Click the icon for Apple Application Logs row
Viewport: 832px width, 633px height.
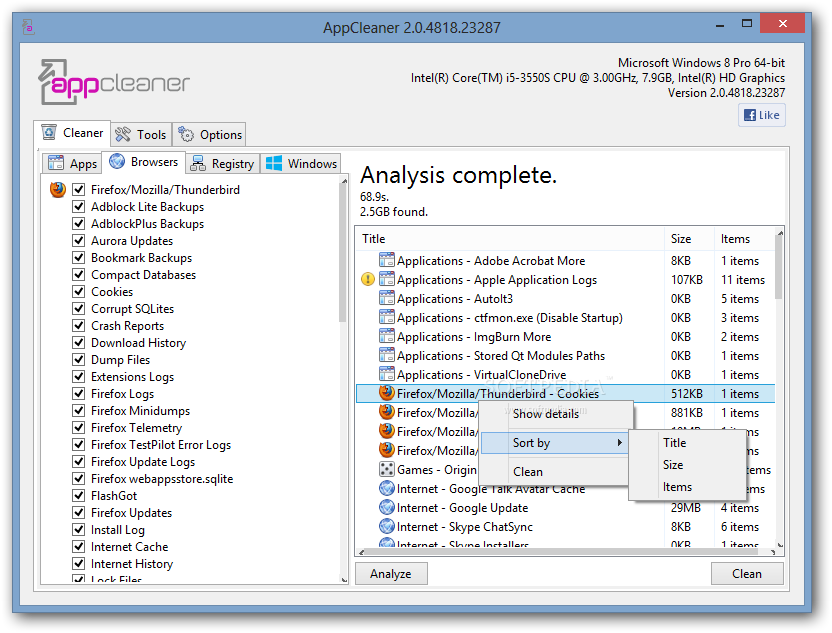pos(387,279)
